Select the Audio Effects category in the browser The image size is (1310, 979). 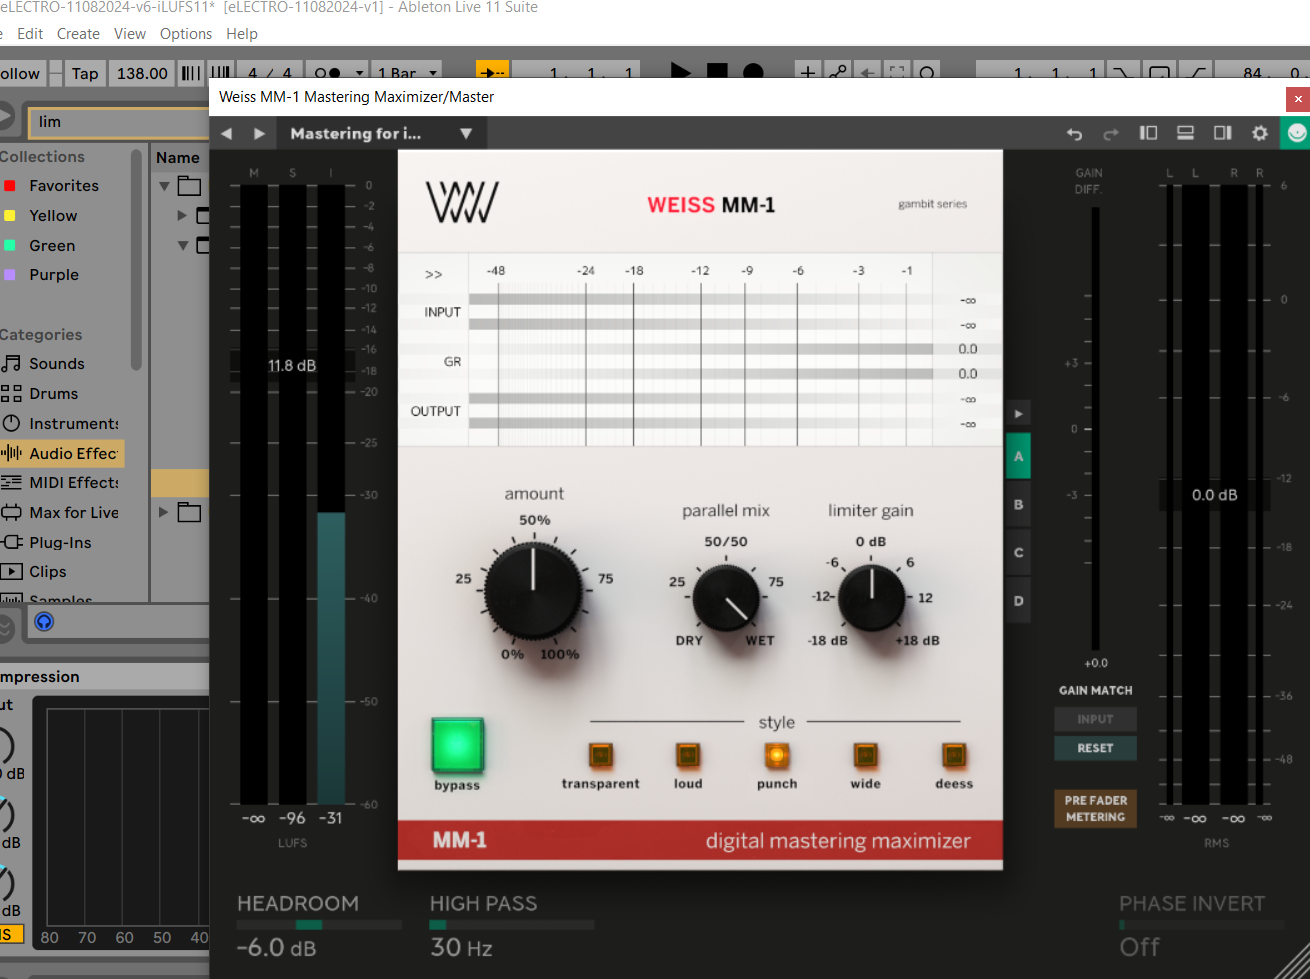[62, 454]
